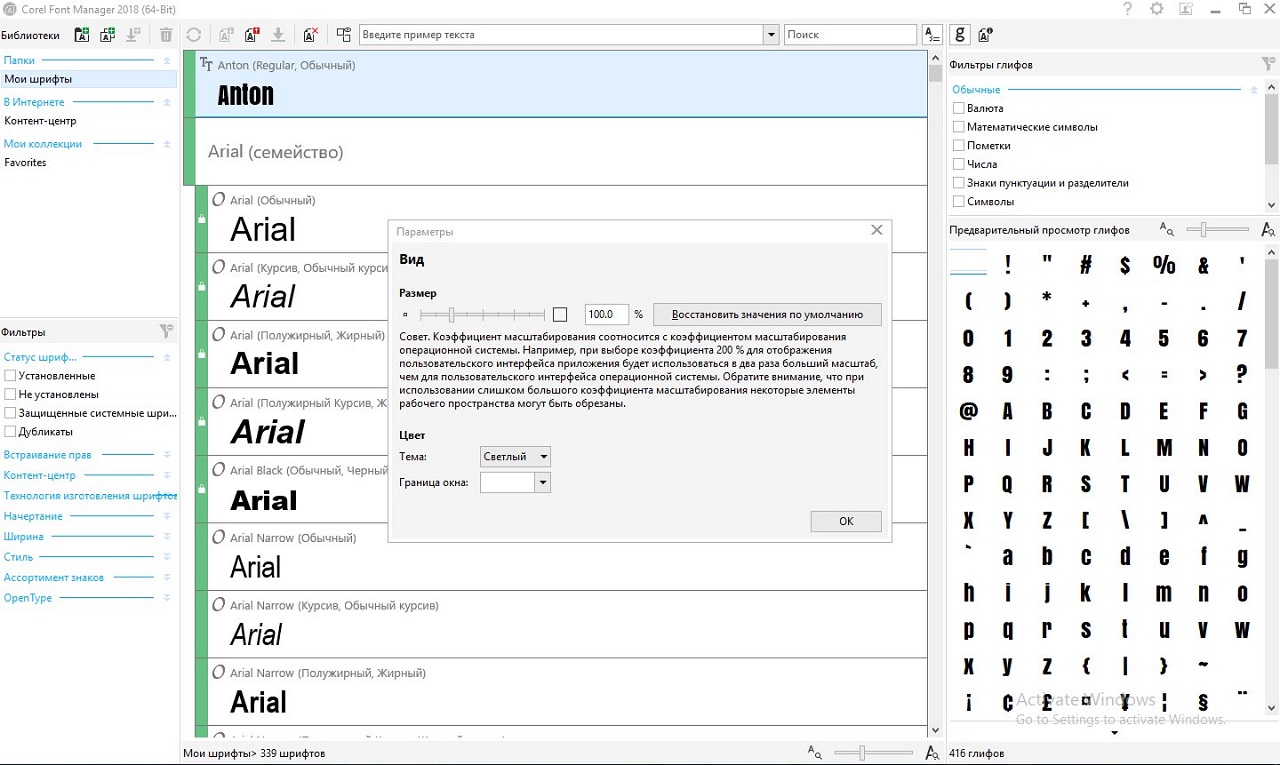Open the Тема dropdown set to Светлый
This screenshot has width=1280, height=765.
coord(515,457)
